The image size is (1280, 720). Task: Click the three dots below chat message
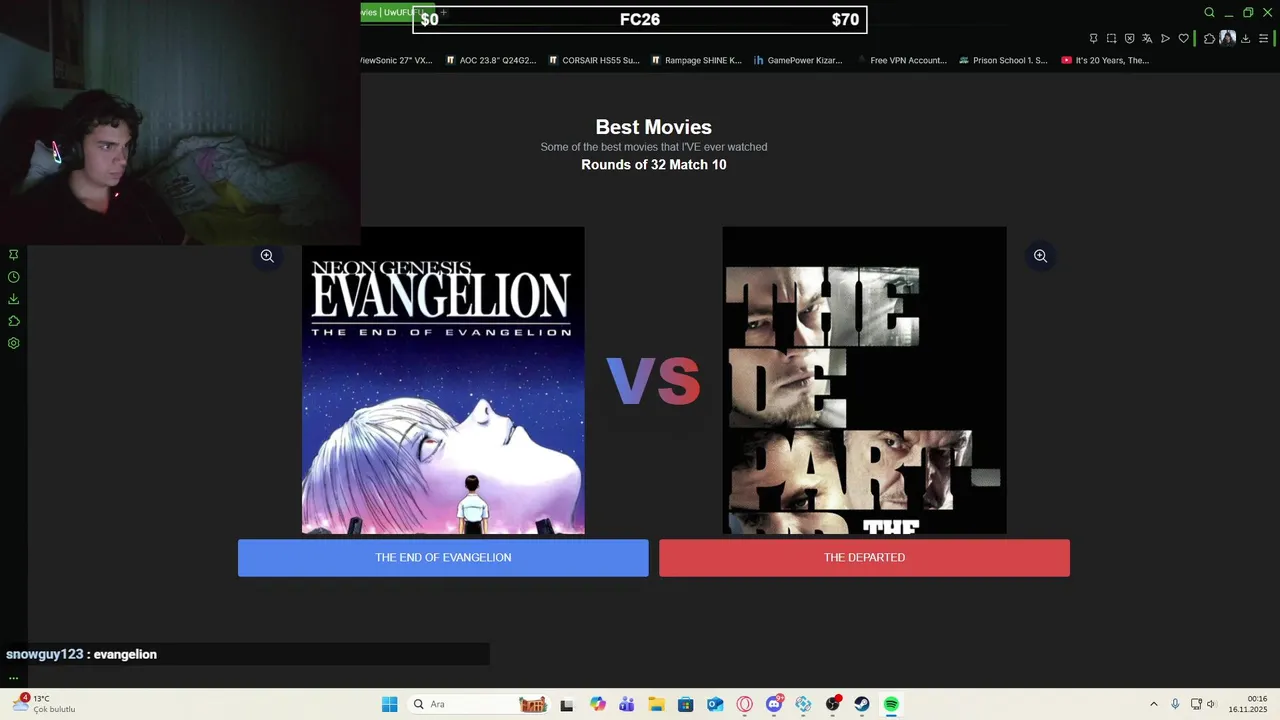[13, 677]
